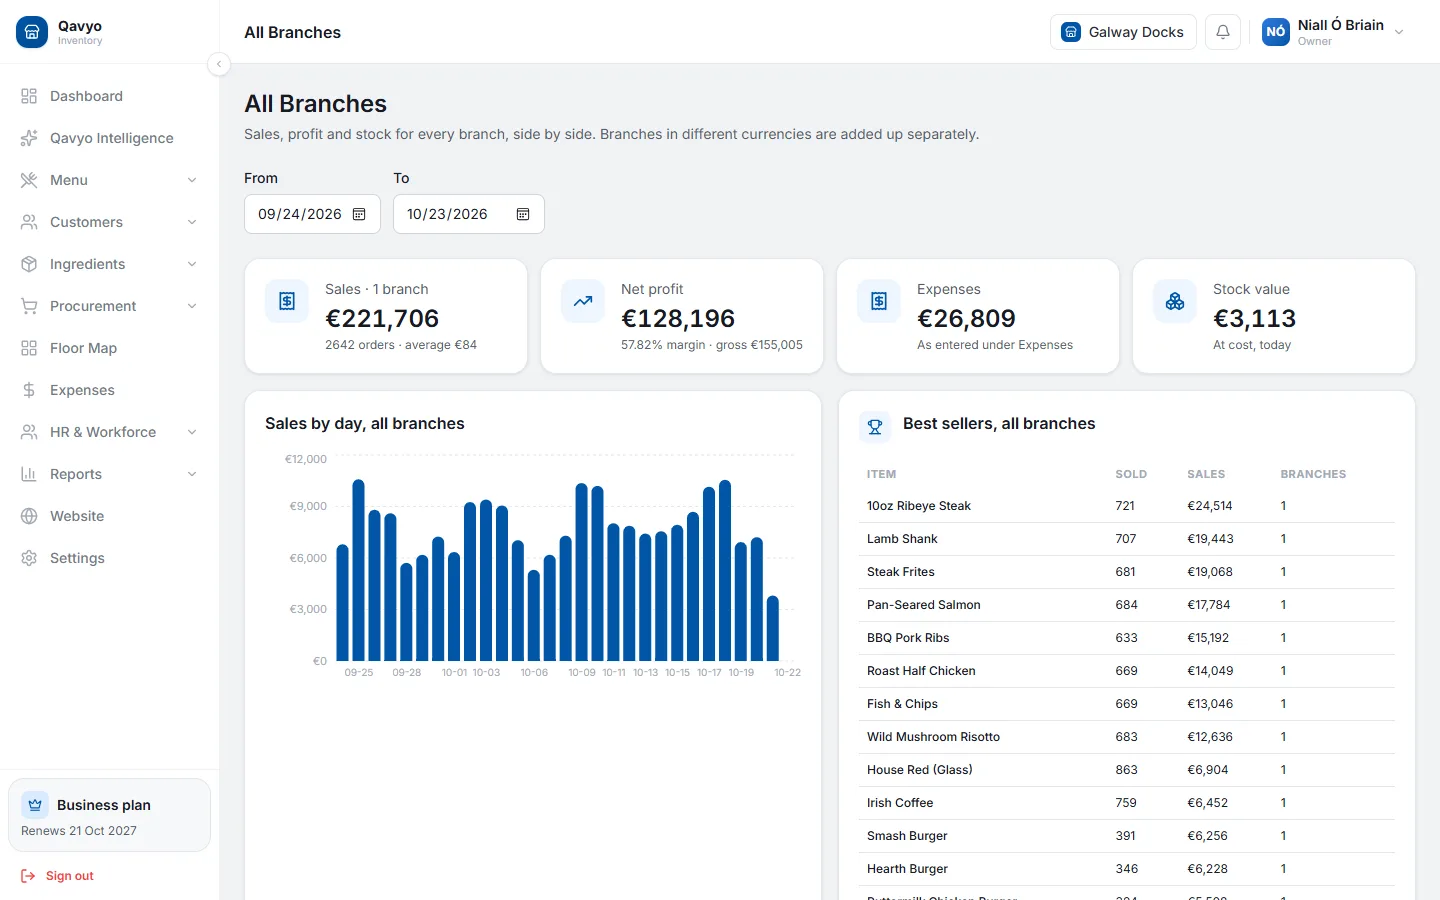Click the Qavyo Intelligence sparkle icon
1440x900 pixels.
[x=29, y=138]
